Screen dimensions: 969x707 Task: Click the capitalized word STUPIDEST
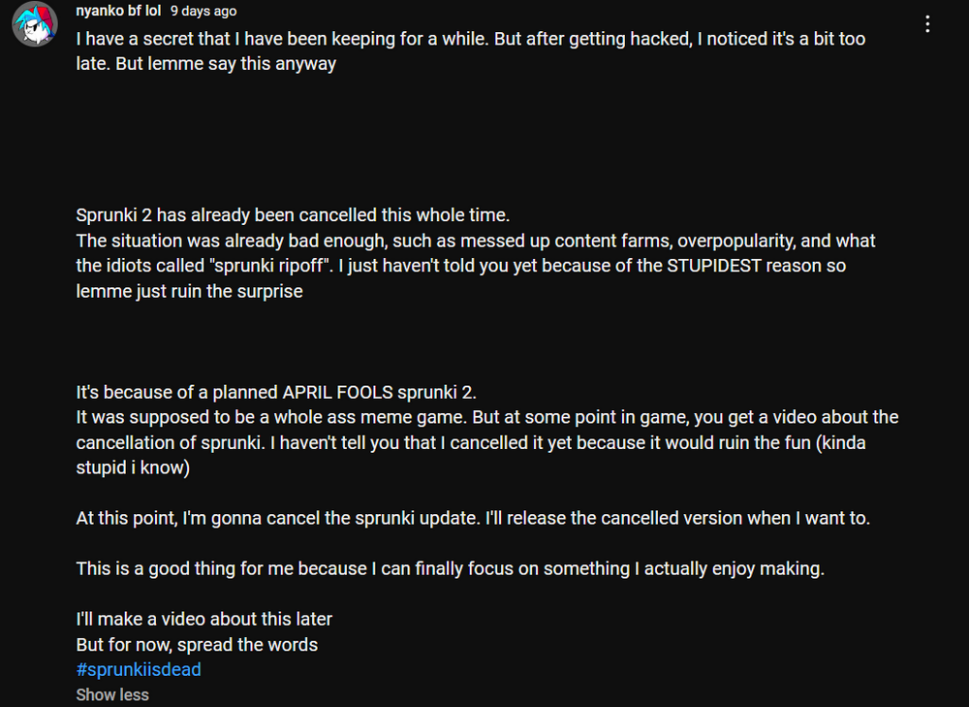pos(714,266)
